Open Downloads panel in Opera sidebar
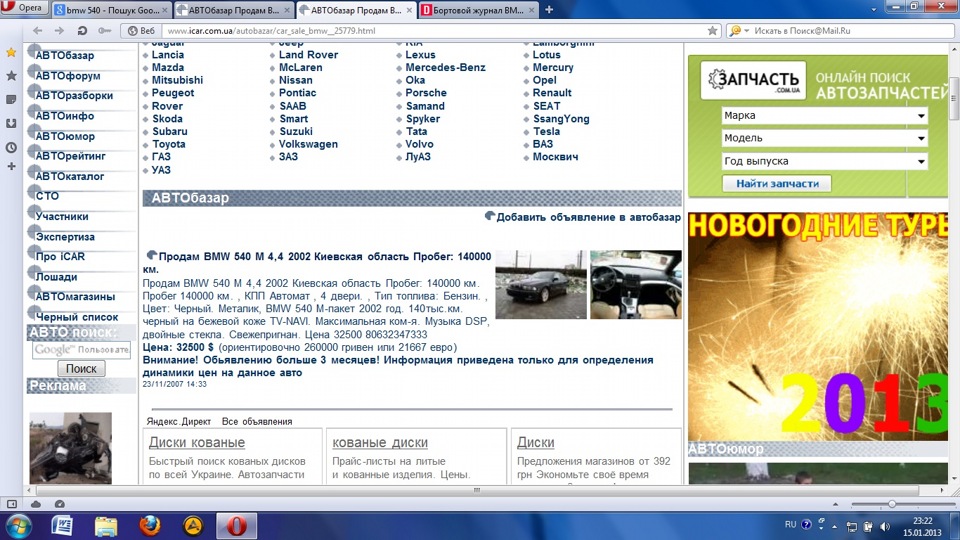Screen dimensions: 960x540 (11, 123)
